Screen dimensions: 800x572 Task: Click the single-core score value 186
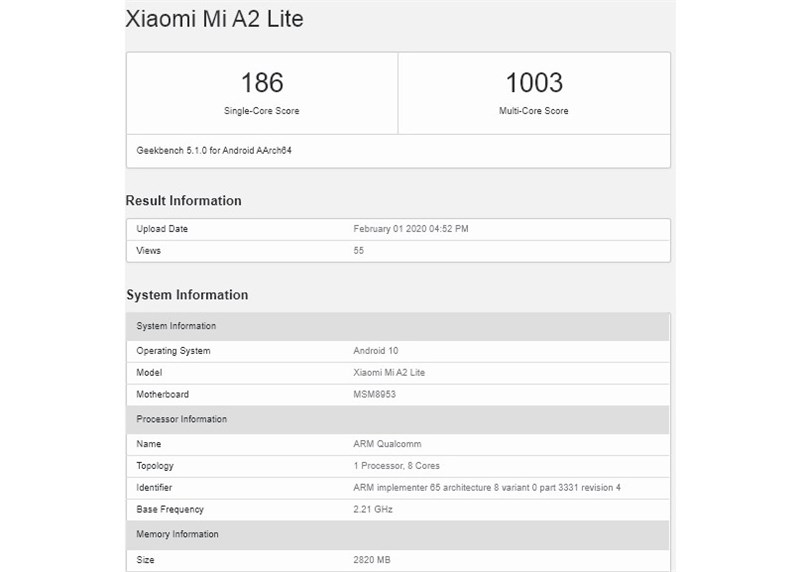tap(262, 83)
